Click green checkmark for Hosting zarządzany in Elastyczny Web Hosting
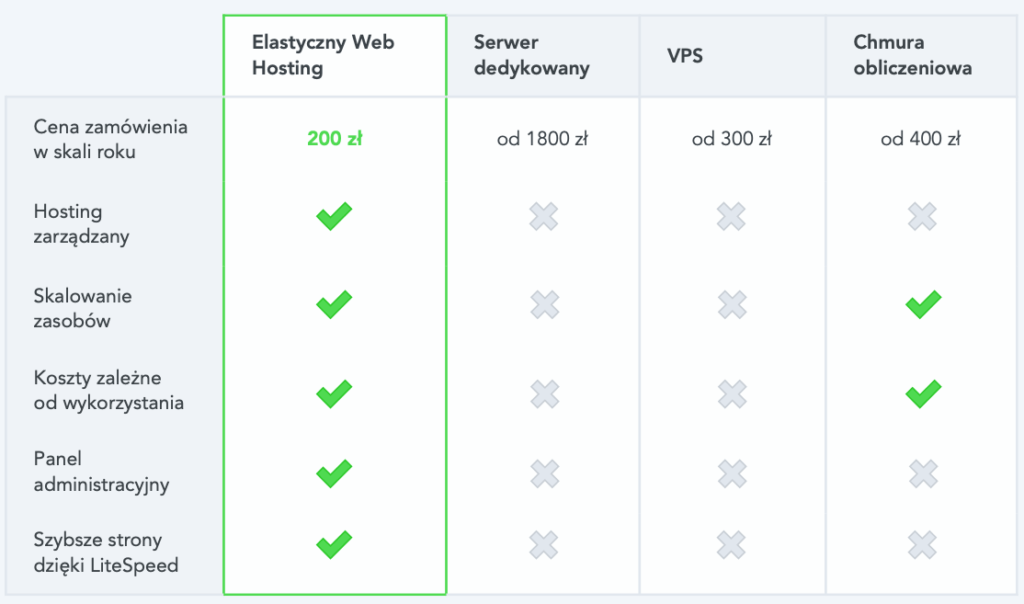This screenshot has width=1024, height=604. pyautogui.click(x=334, y=216)
